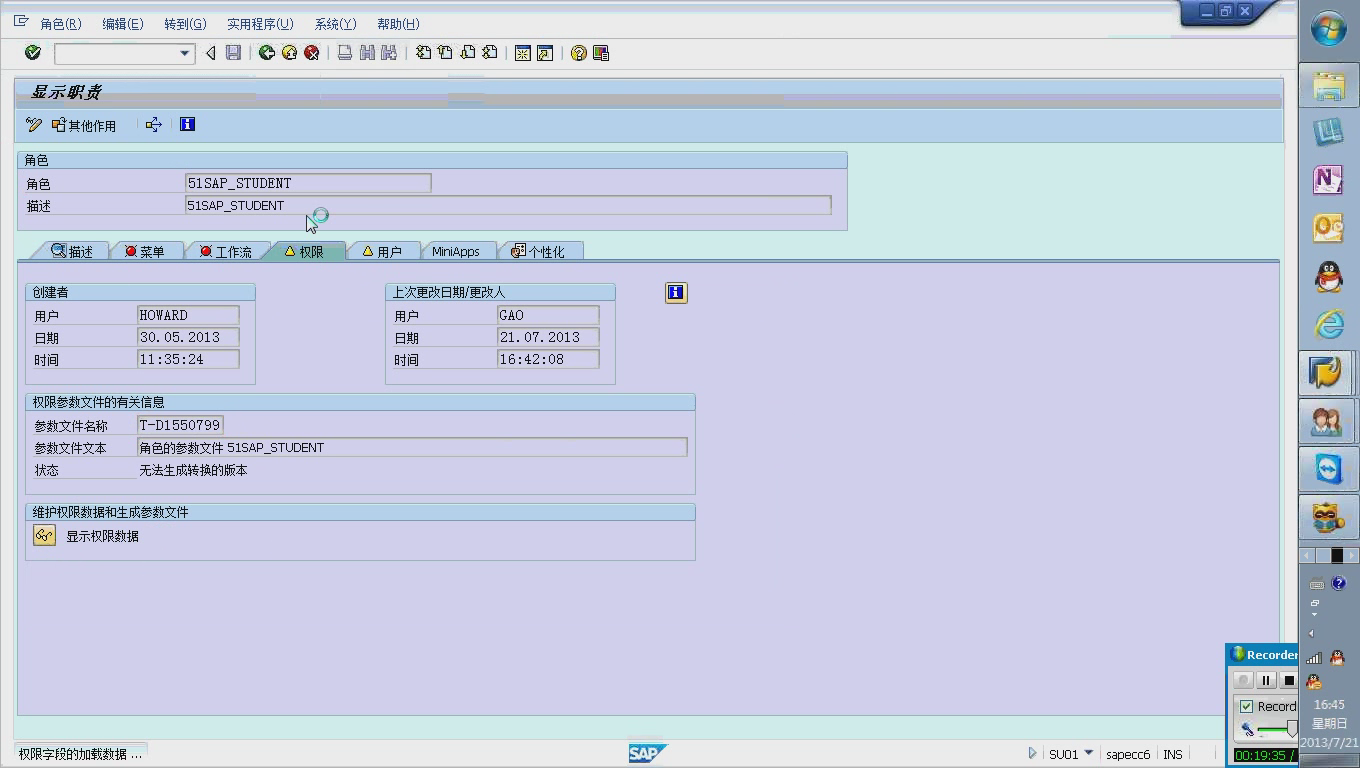Viewport: 1360px width, 768px height.
Task: Collapse the command field with the triangle
Action: tap(211, 53)
